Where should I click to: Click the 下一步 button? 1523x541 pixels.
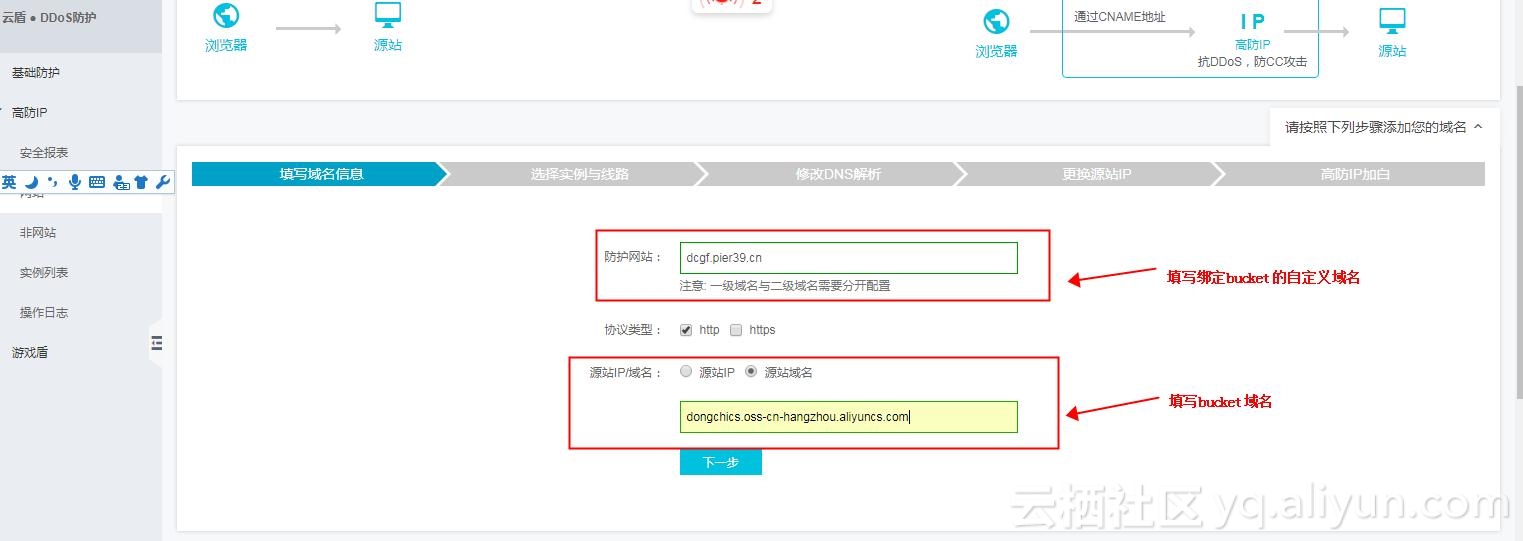(721, 462)
